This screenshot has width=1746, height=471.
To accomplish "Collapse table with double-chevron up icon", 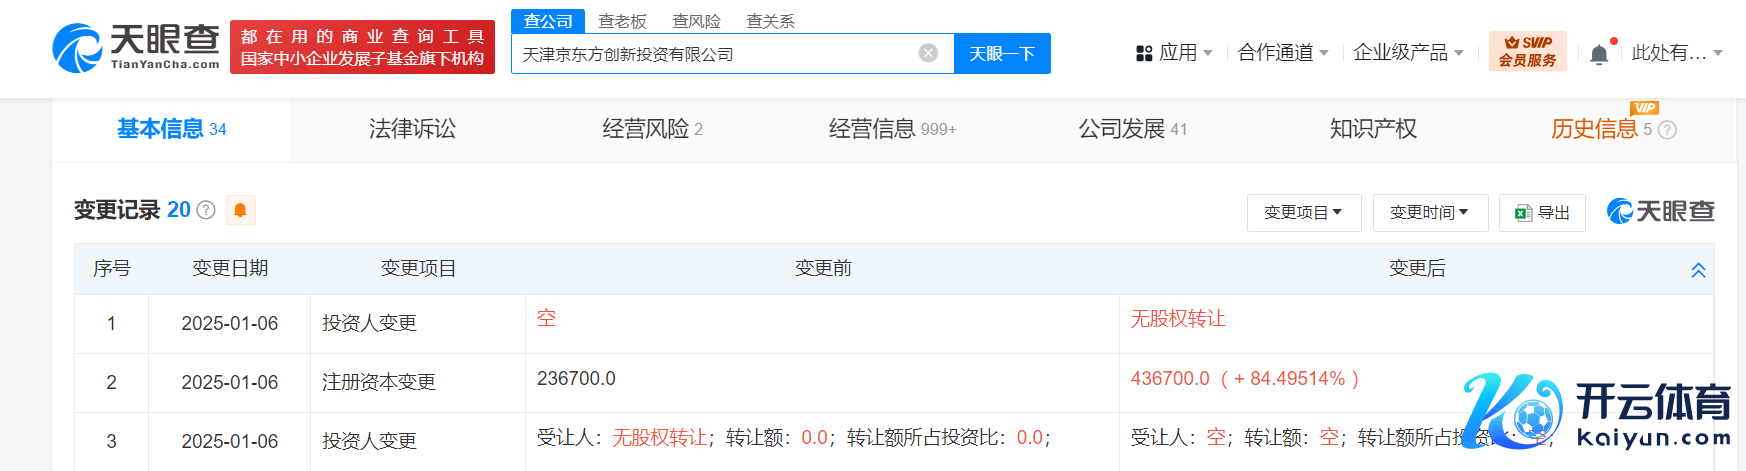I will [x=1698, y=270].
